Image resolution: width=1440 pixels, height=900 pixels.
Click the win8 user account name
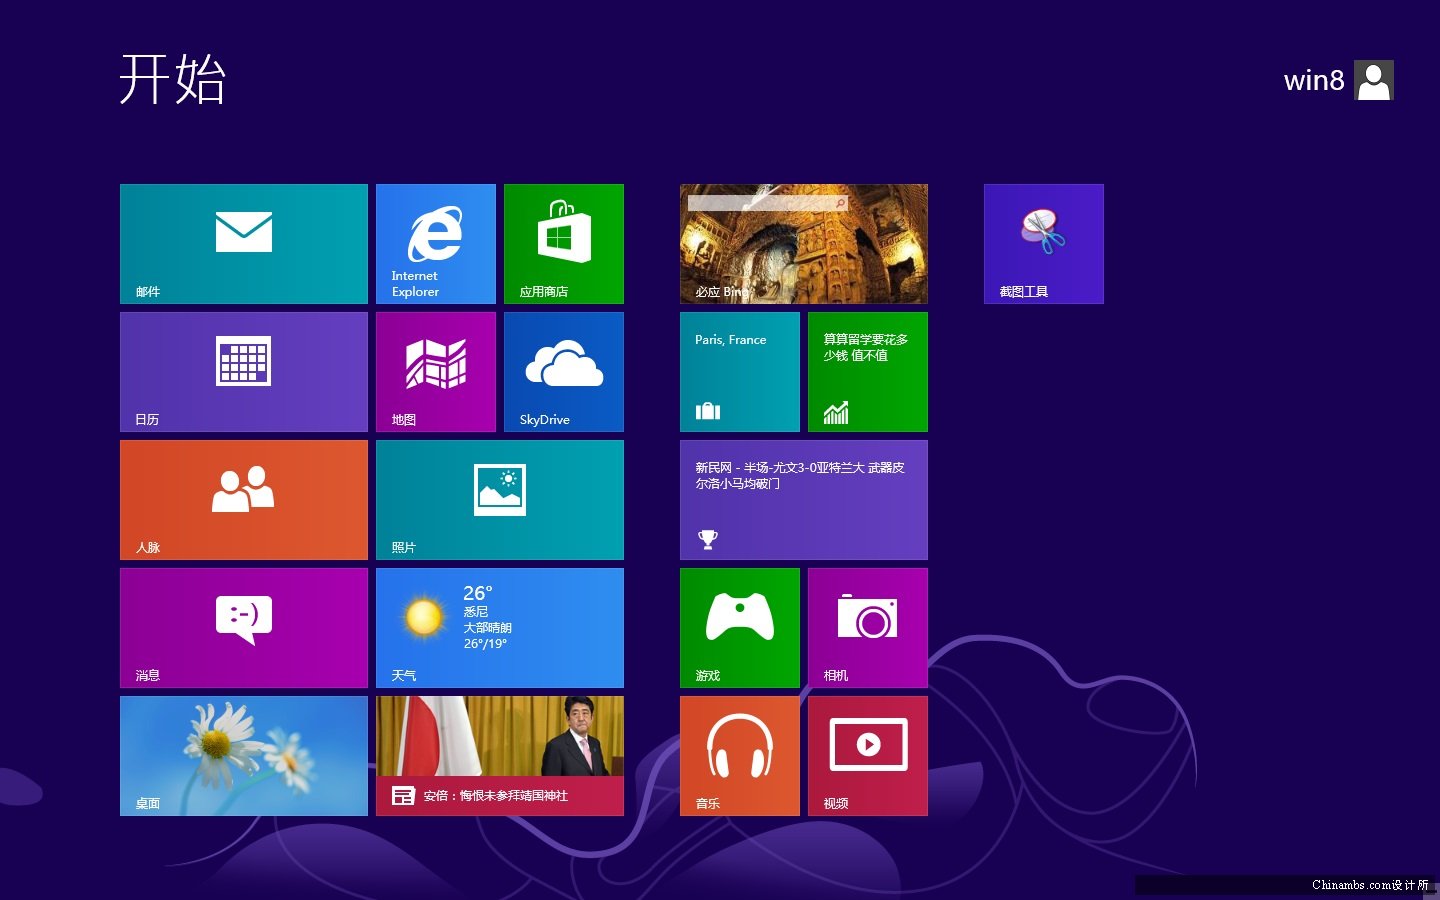coord(1314,80)
